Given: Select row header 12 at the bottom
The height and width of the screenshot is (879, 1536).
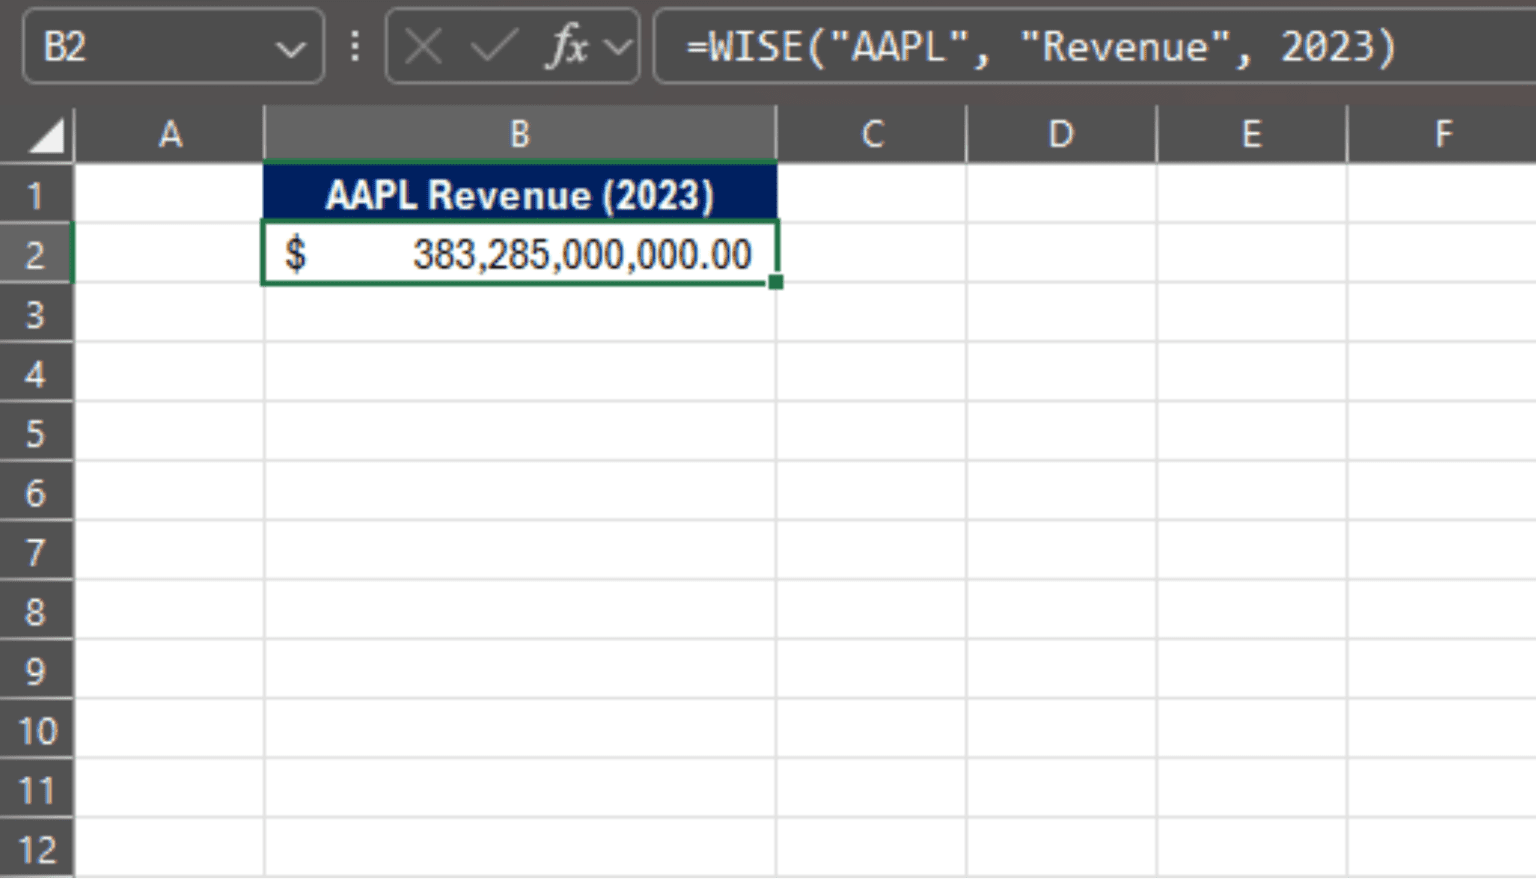Looking at the screenshot, I should (x=37, y=849).
